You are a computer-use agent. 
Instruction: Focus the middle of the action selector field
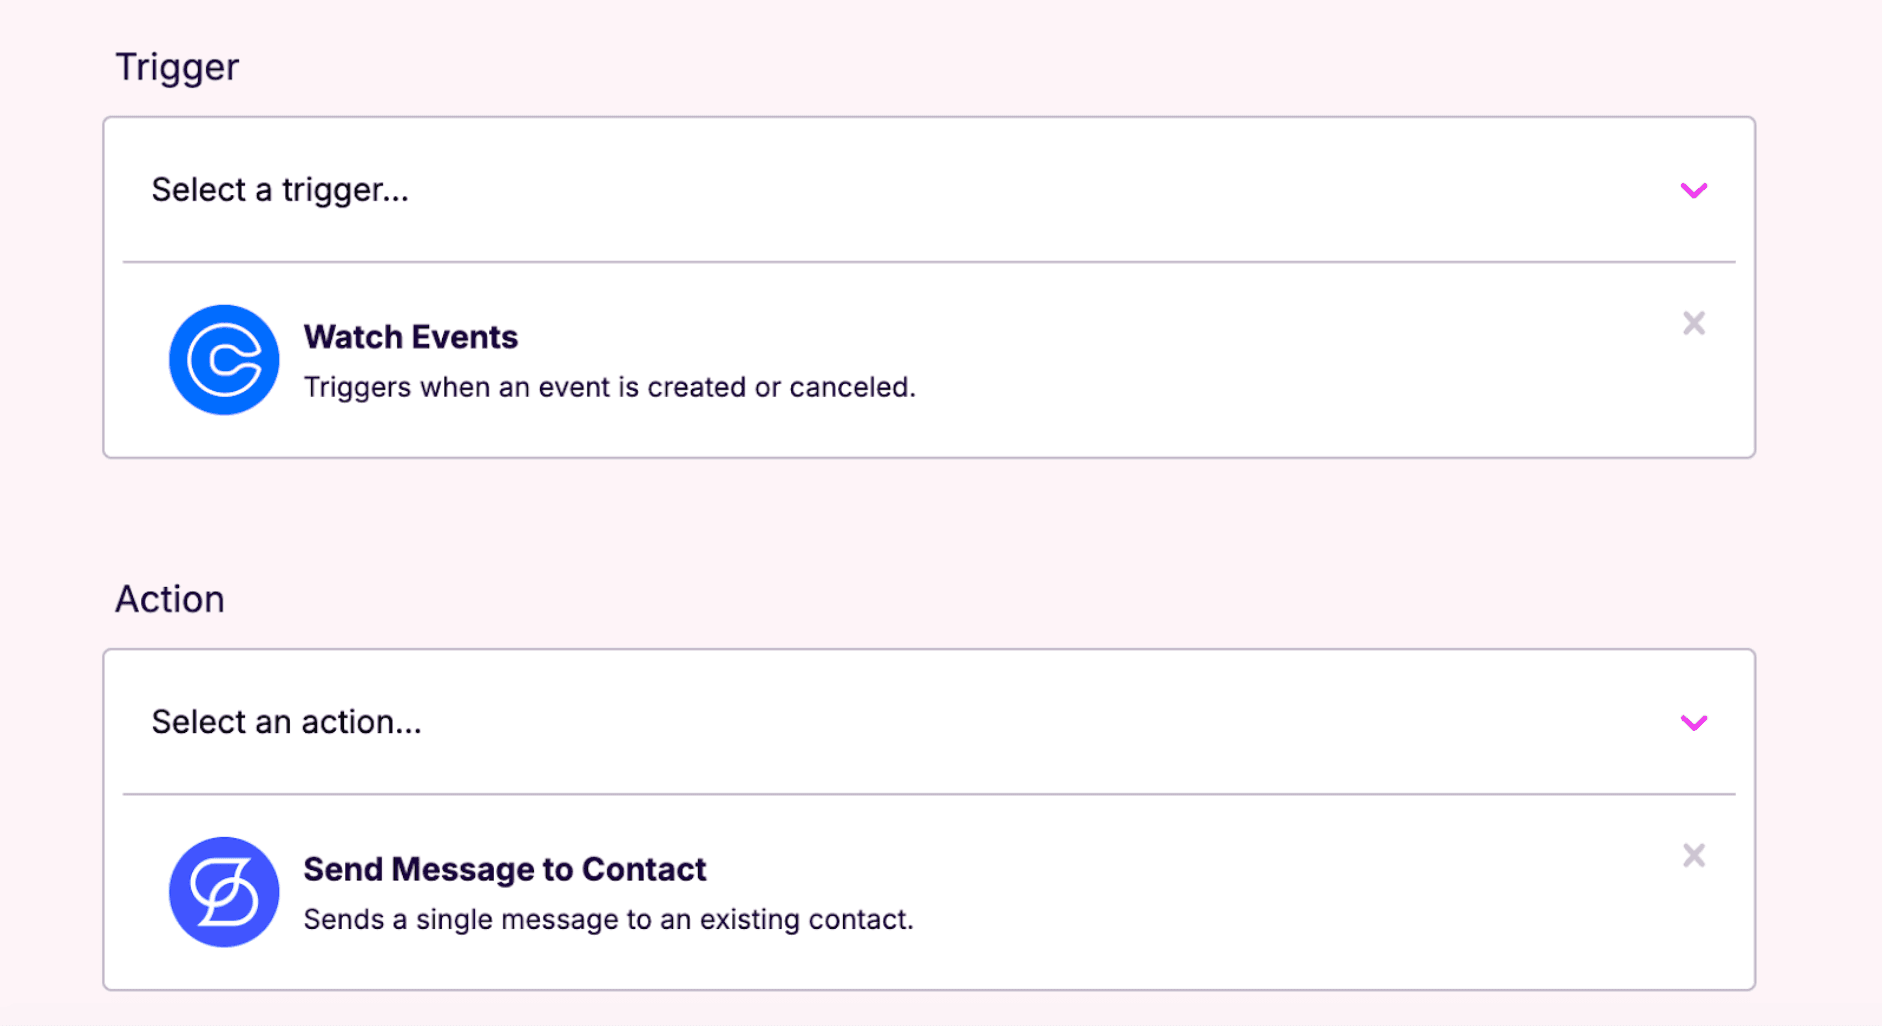click(928, 722)
